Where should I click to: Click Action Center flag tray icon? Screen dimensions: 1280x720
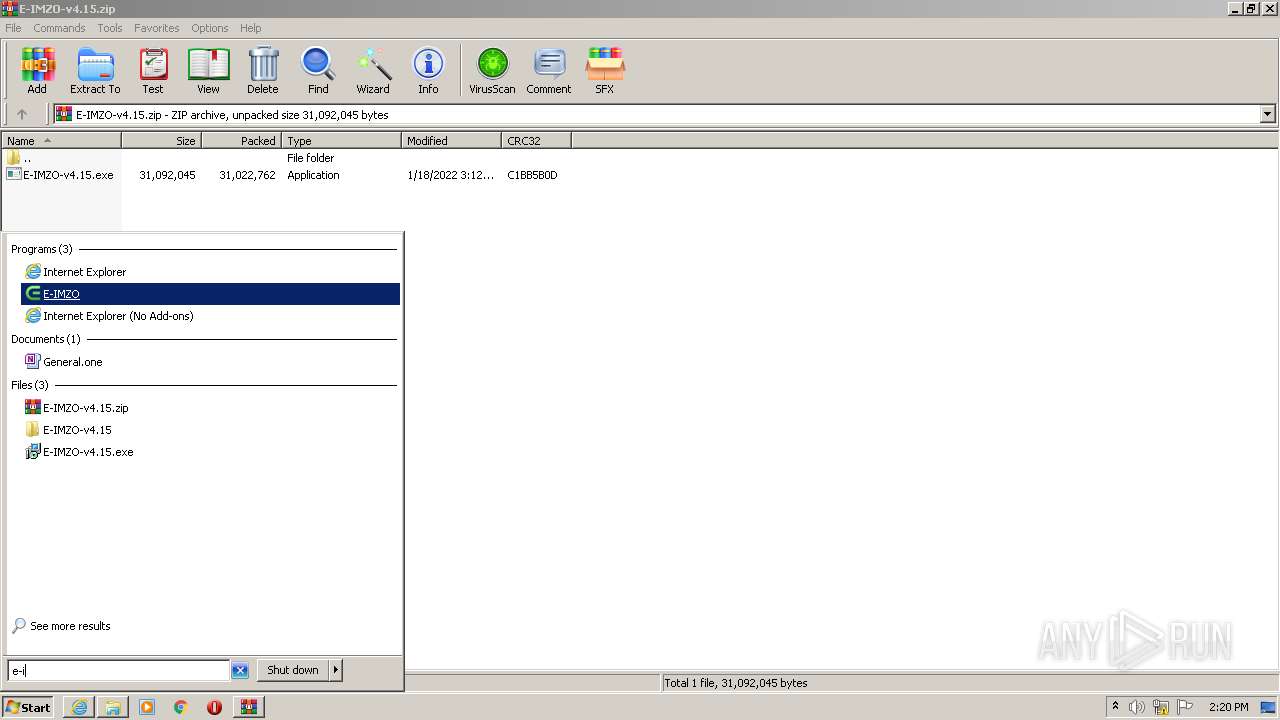(x=1185, y=707)
